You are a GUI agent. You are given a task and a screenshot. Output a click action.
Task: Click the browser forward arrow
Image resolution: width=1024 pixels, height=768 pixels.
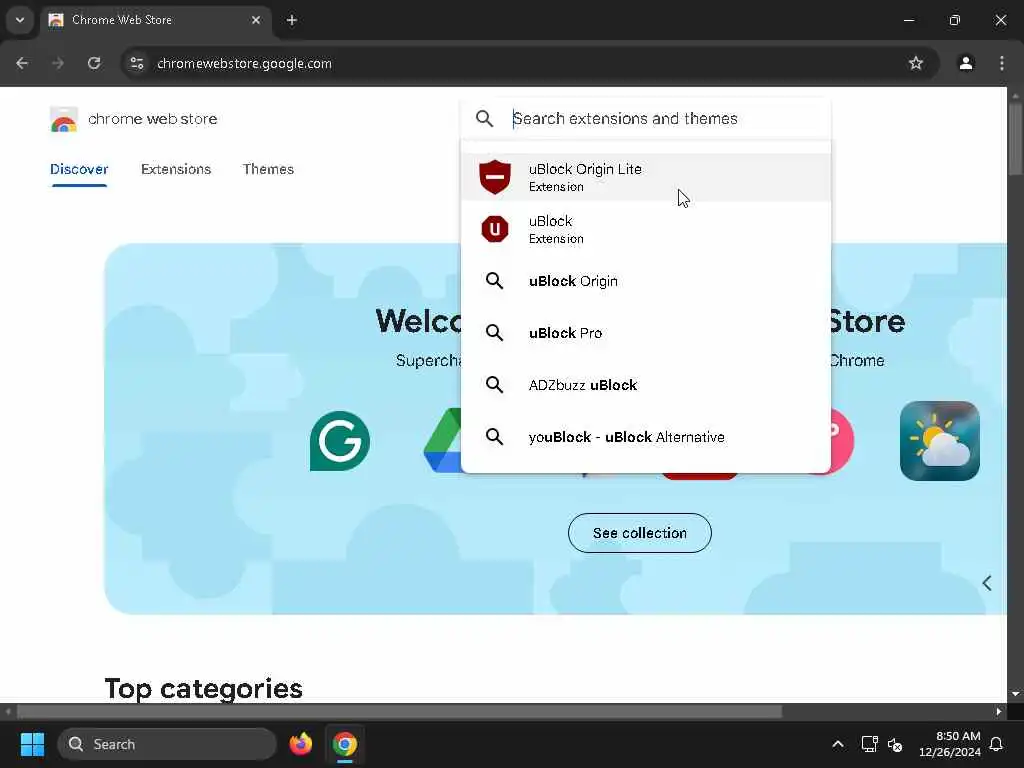[x=58, y=63]
